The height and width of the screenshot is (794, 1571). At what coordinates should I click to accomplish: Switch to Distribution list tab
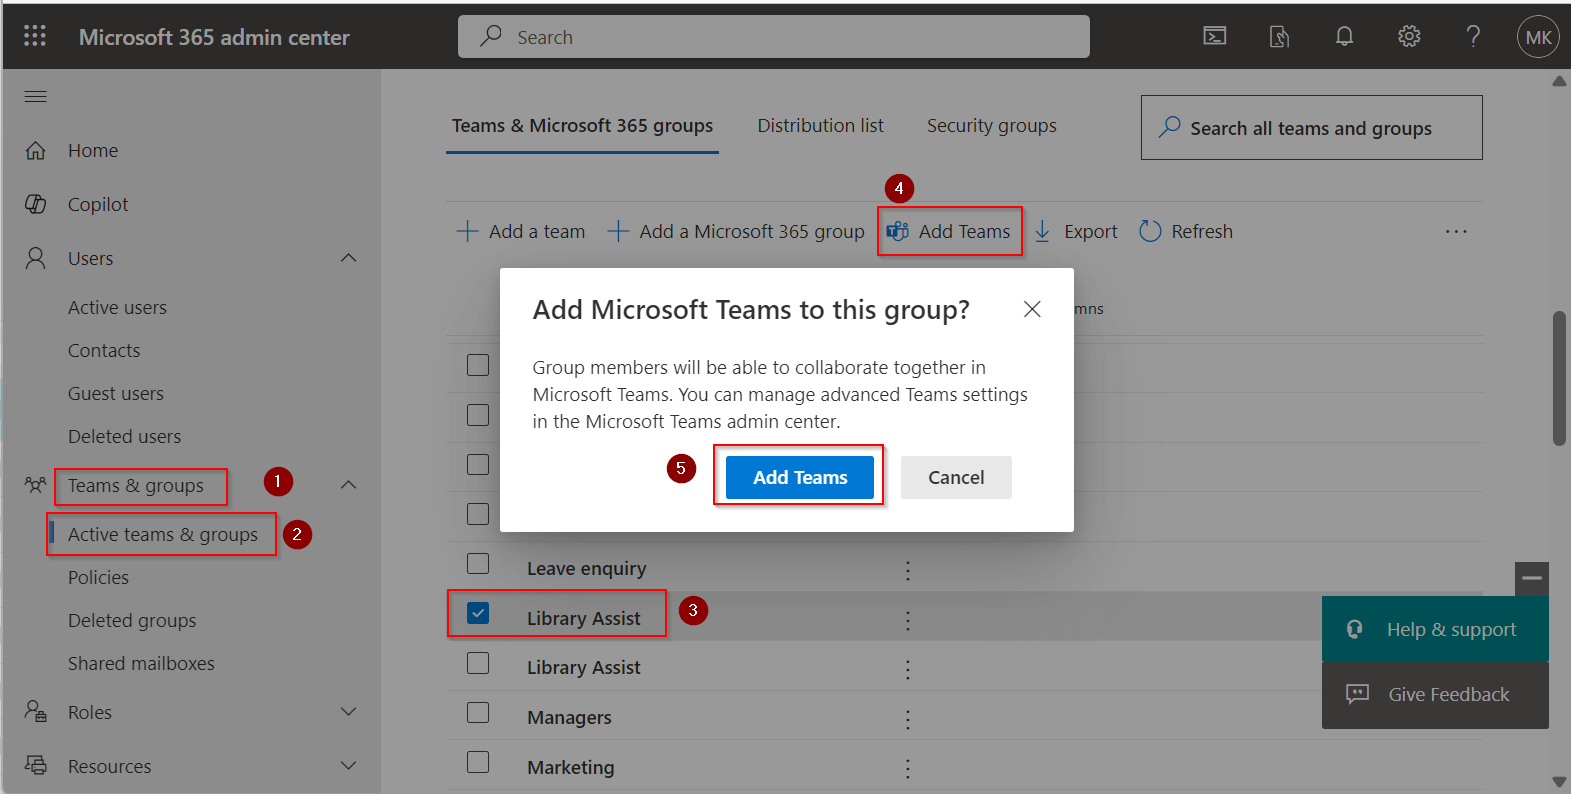click(x=820, y=126)
